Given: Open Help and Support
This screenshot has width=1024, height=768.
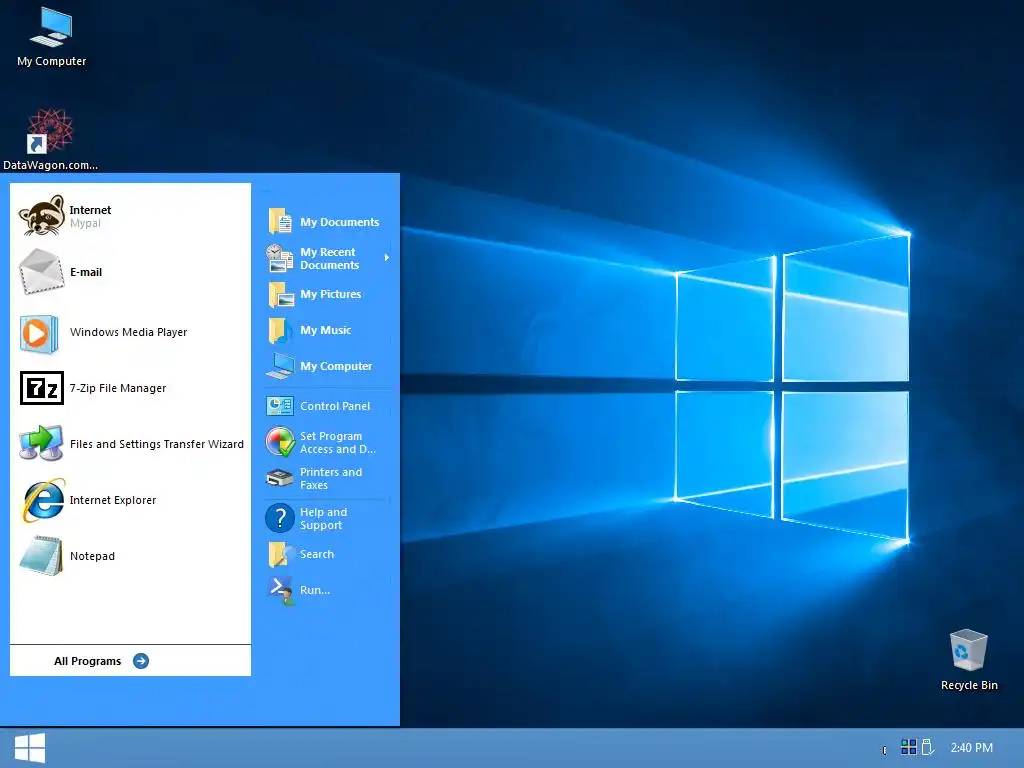Looking at the screenshot, I should 328,519.
